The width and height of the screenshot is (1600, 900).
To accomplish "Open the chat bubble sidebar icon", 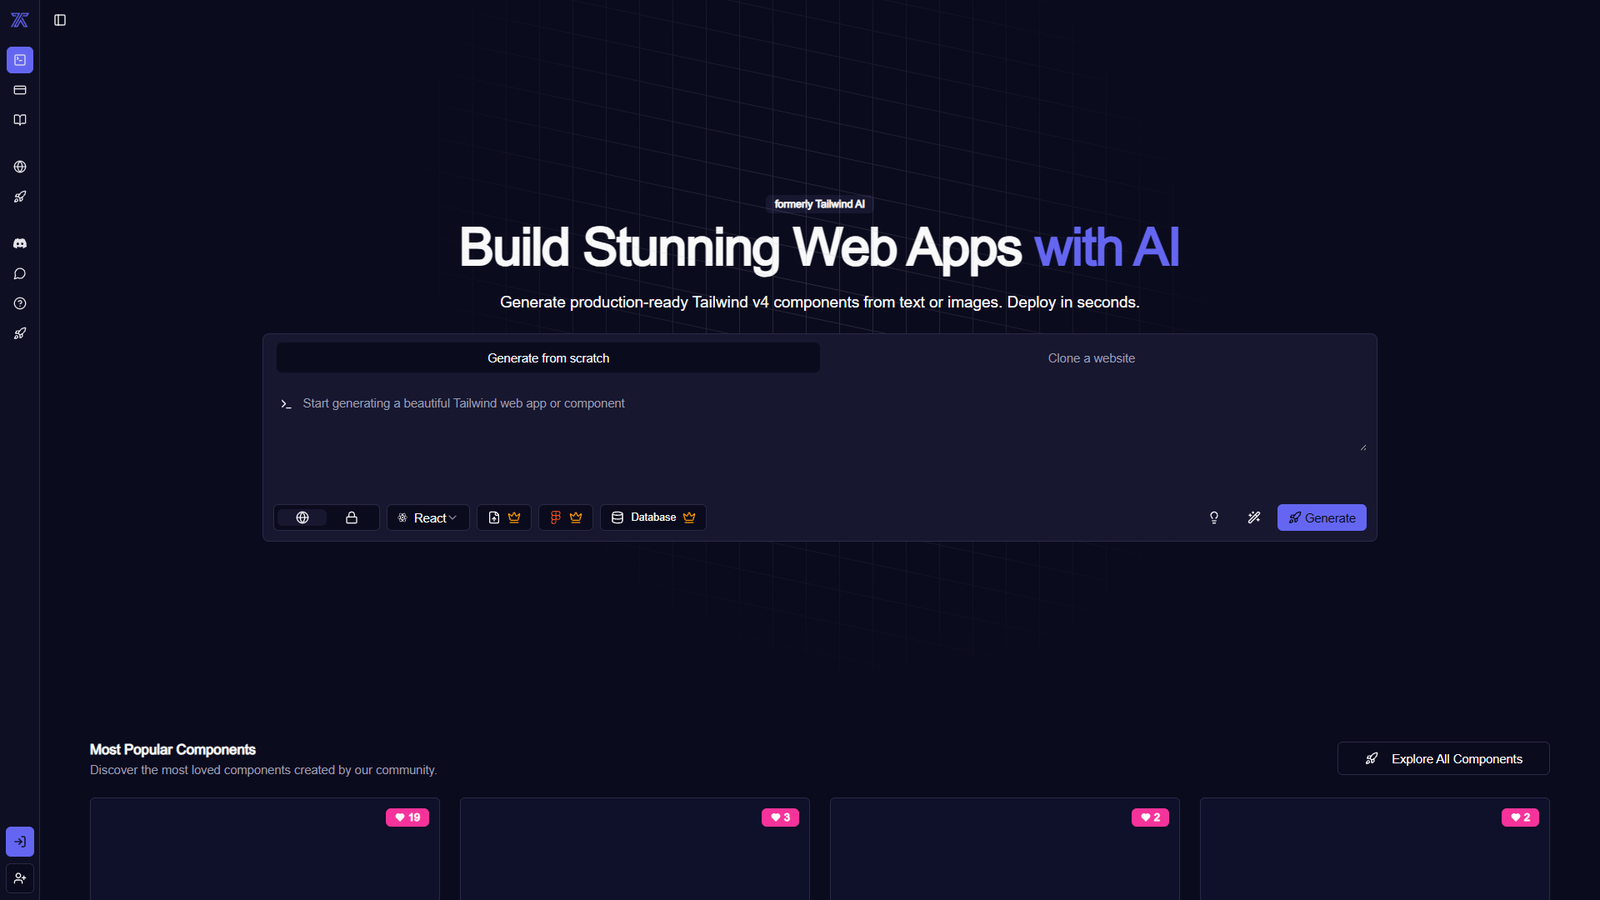I will (20, 273).
